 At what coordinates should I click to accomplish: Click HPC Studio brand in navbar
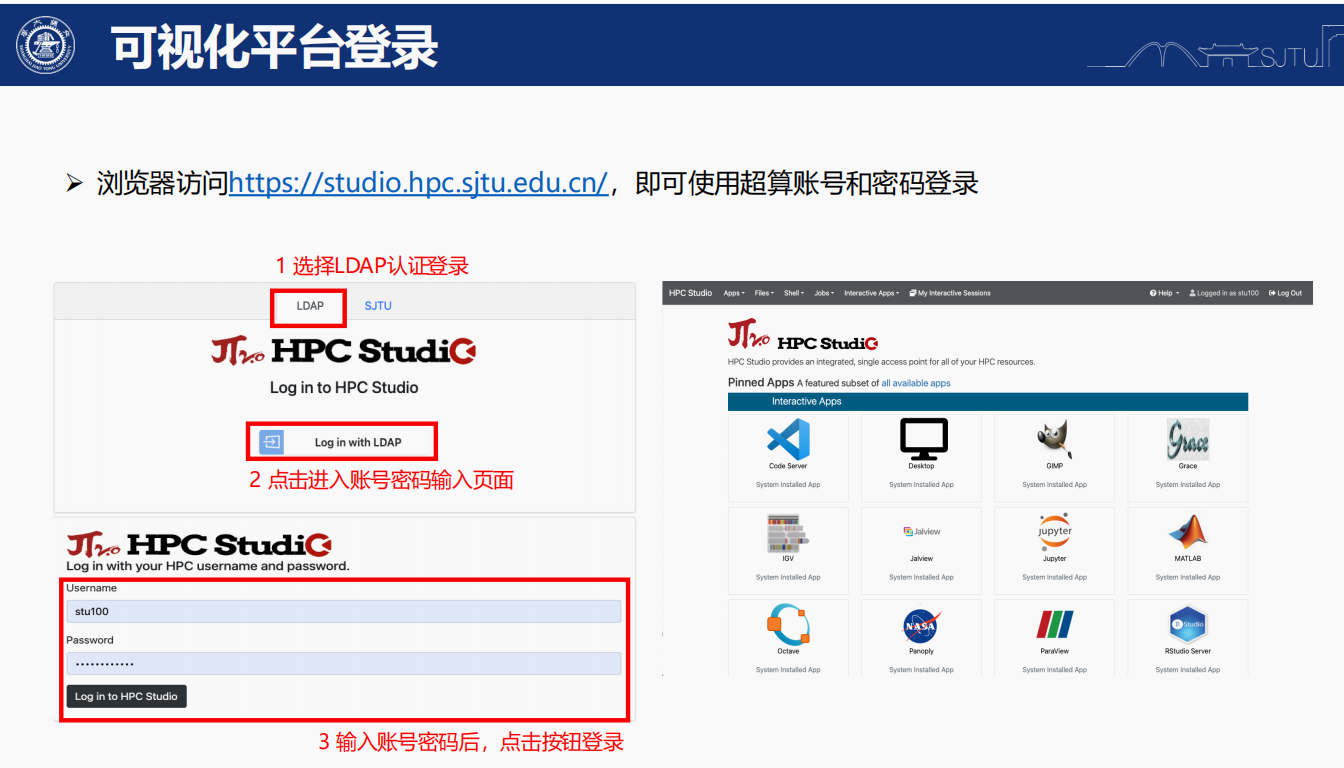690,293
